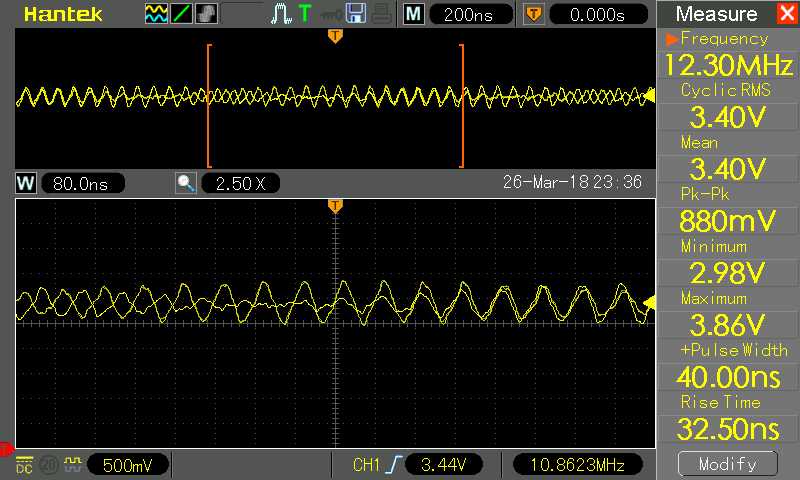Click the Mean 3.40V value
The height and width of the screenshot is (480, 800).
pos(728,169)
